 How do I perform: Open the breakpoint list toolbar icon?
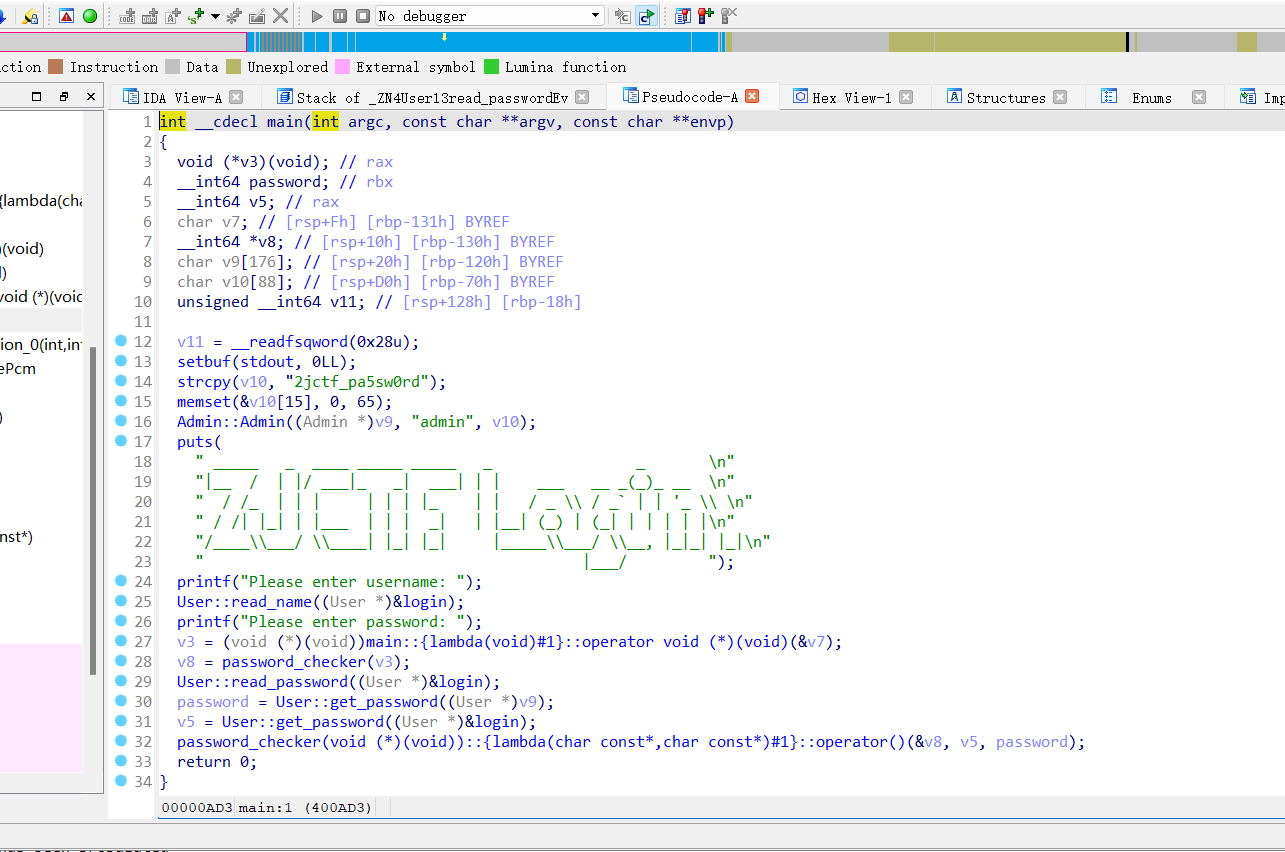[x=683, y=16]
